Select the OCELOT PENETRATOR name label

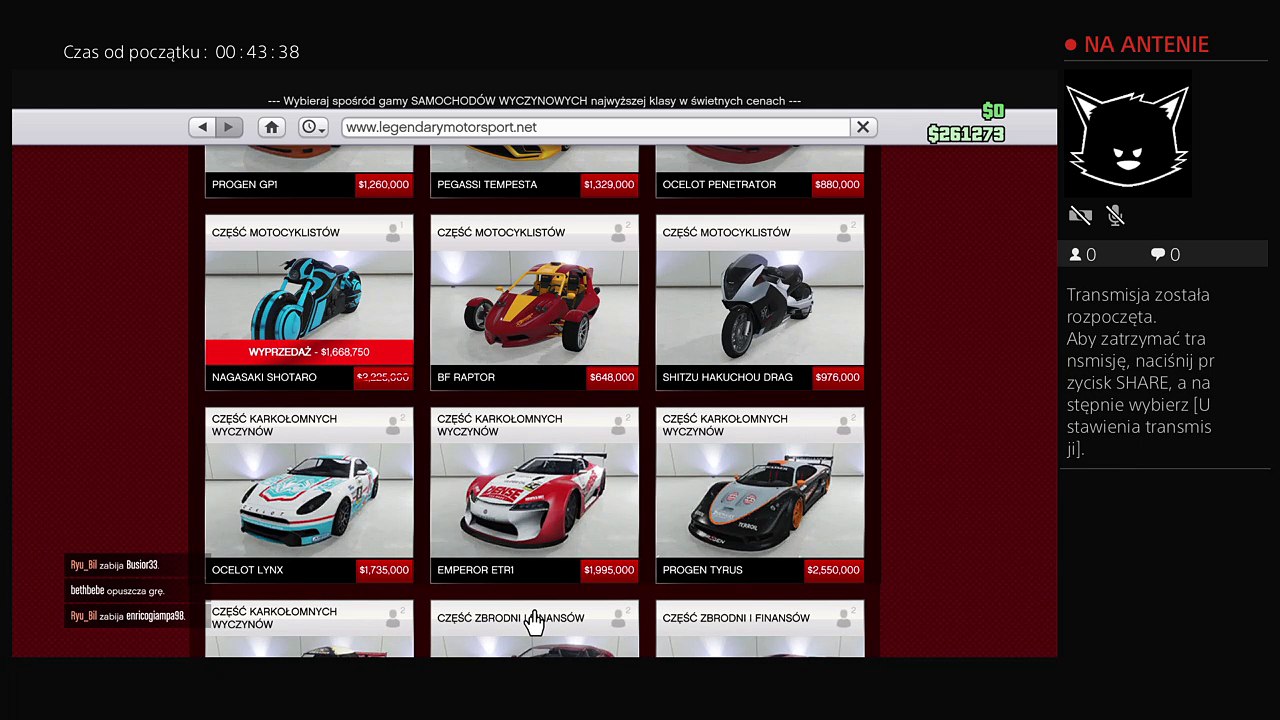pos(719,185)
